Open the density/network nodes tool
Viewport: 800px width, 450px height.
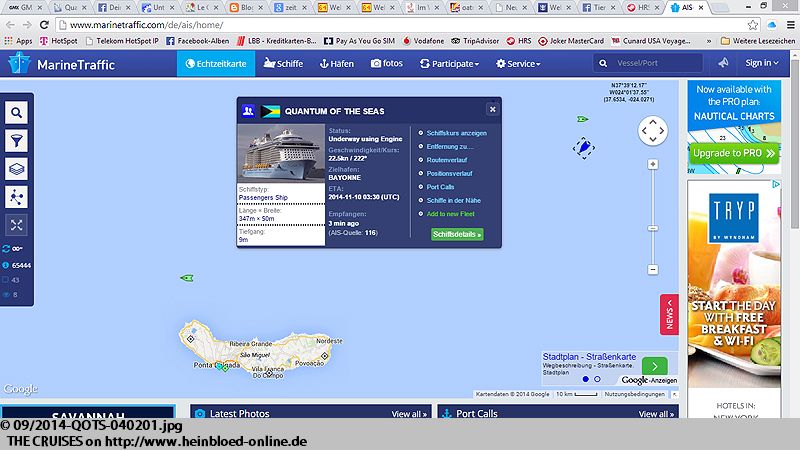(x=16, y=197)
